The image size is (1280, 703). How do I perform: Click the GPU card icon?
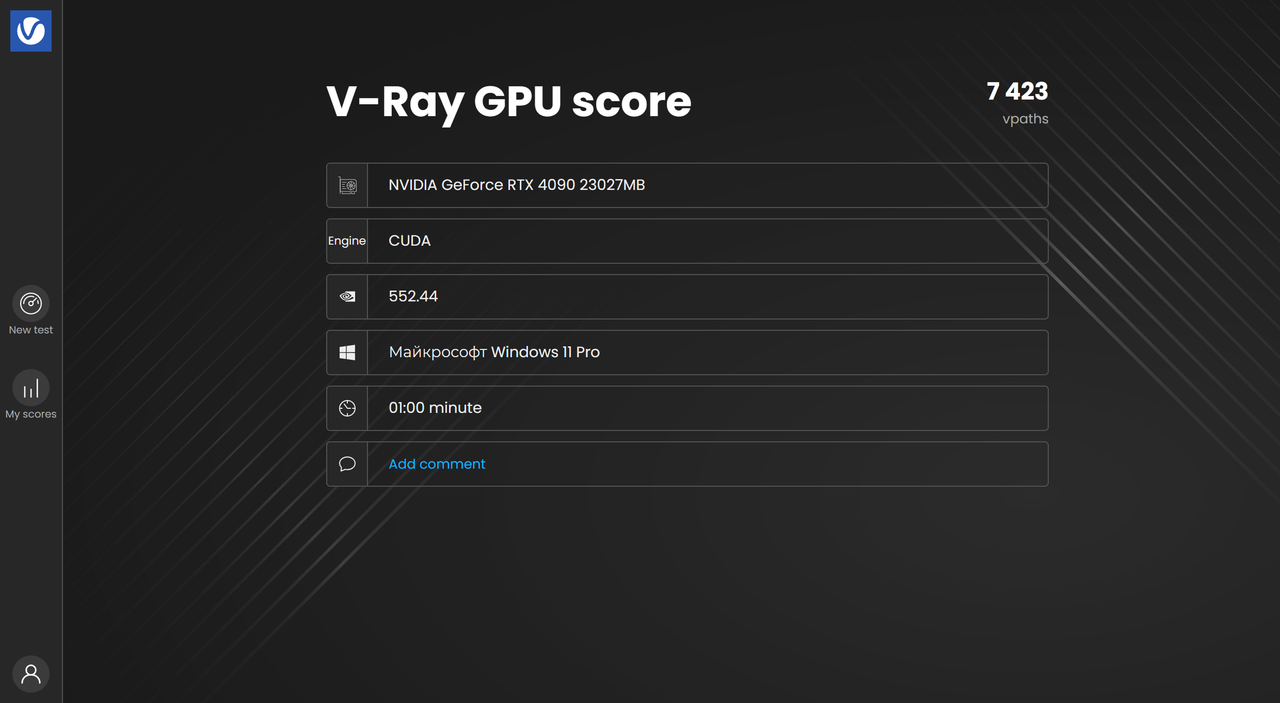click(x=347, y=185)
